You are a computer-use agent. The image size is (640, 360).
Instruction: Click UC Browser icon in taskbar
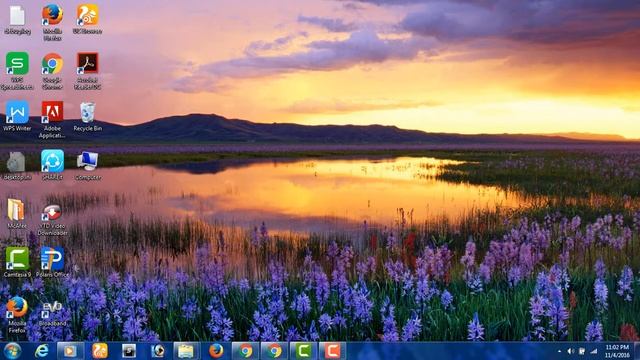pos(100,351)
